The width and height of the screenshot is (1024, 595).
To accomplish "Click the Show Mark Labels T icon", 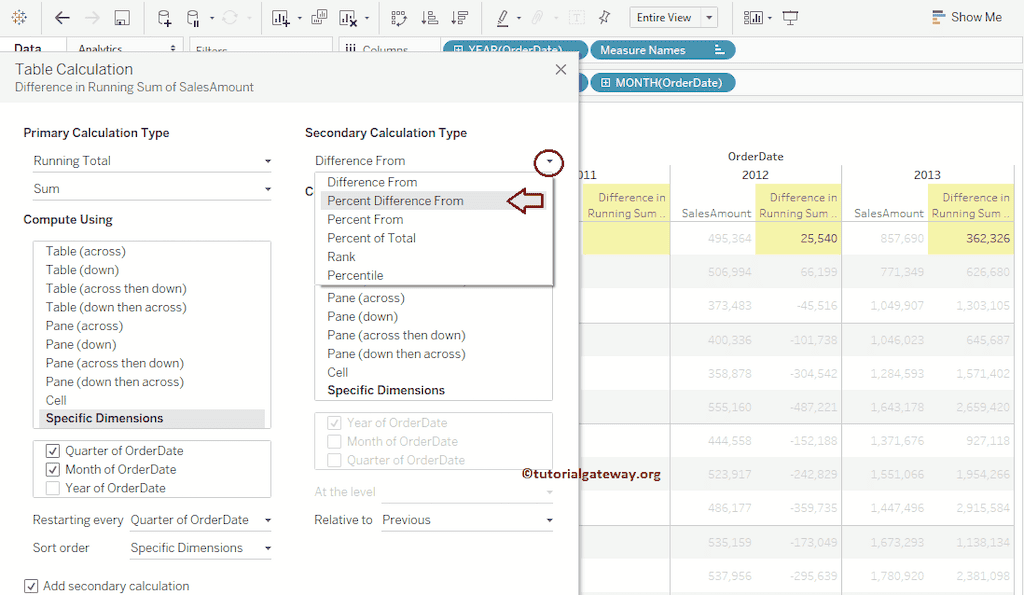I will coord(577,18).
